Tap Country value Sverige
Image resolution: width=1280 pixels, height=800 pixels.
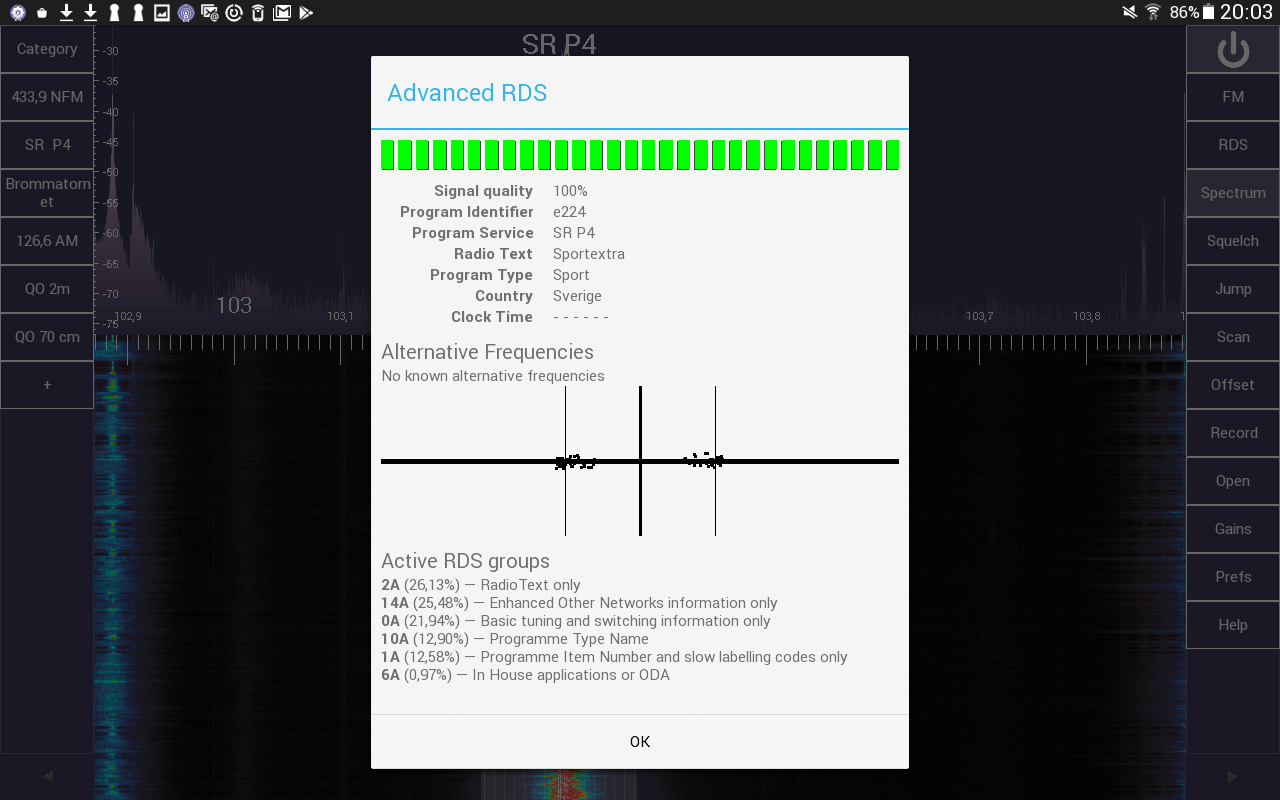577,296
